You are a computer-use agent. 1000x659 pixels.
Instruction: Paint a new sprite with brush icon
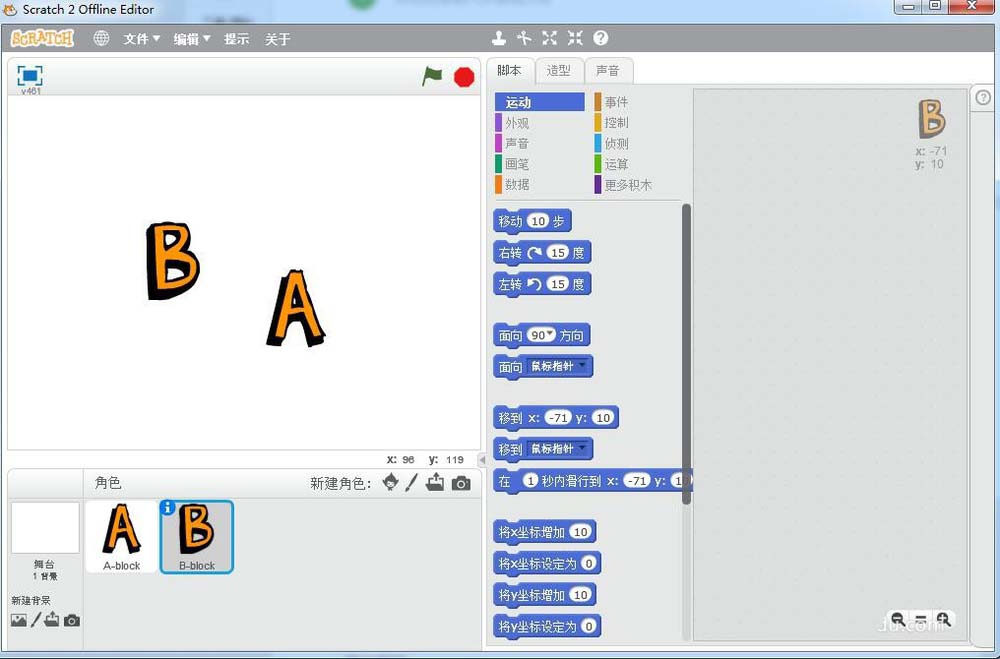(x=412, y=483)
